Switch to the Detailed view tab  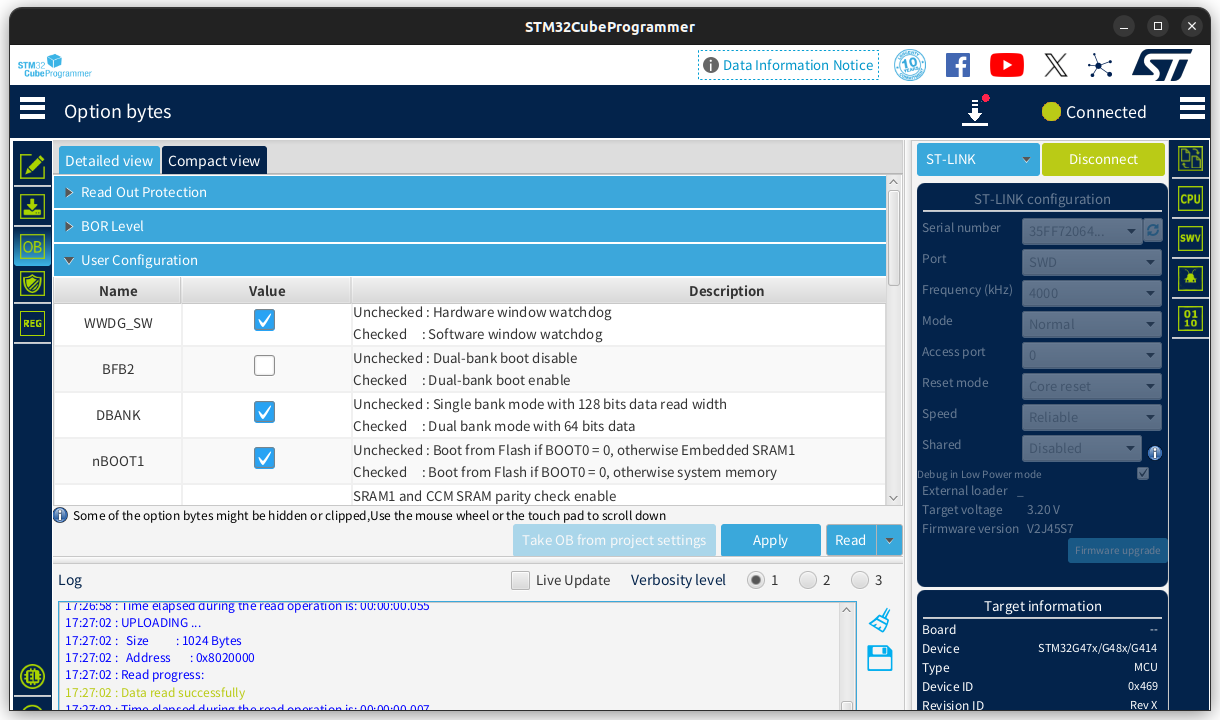(x=109, y=160)
